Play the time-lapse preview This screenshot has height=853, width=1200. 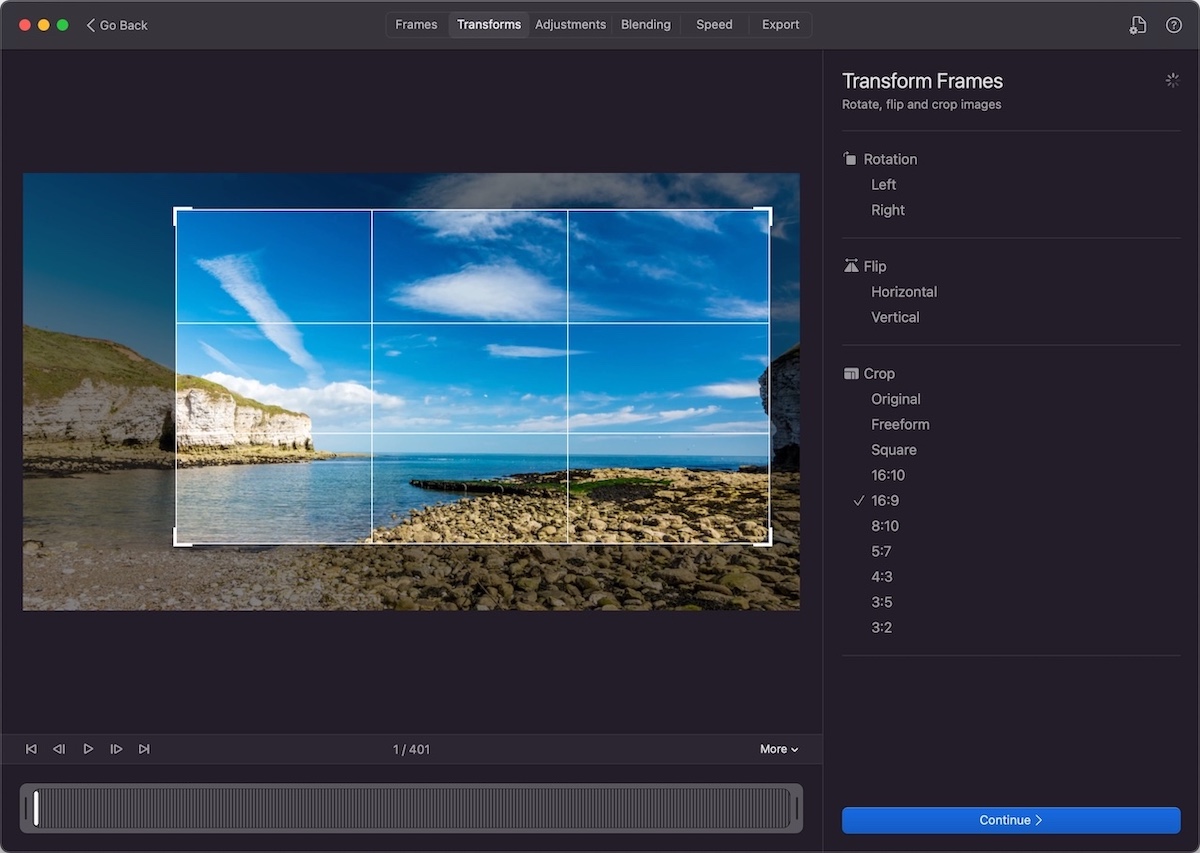click(88, 749)
